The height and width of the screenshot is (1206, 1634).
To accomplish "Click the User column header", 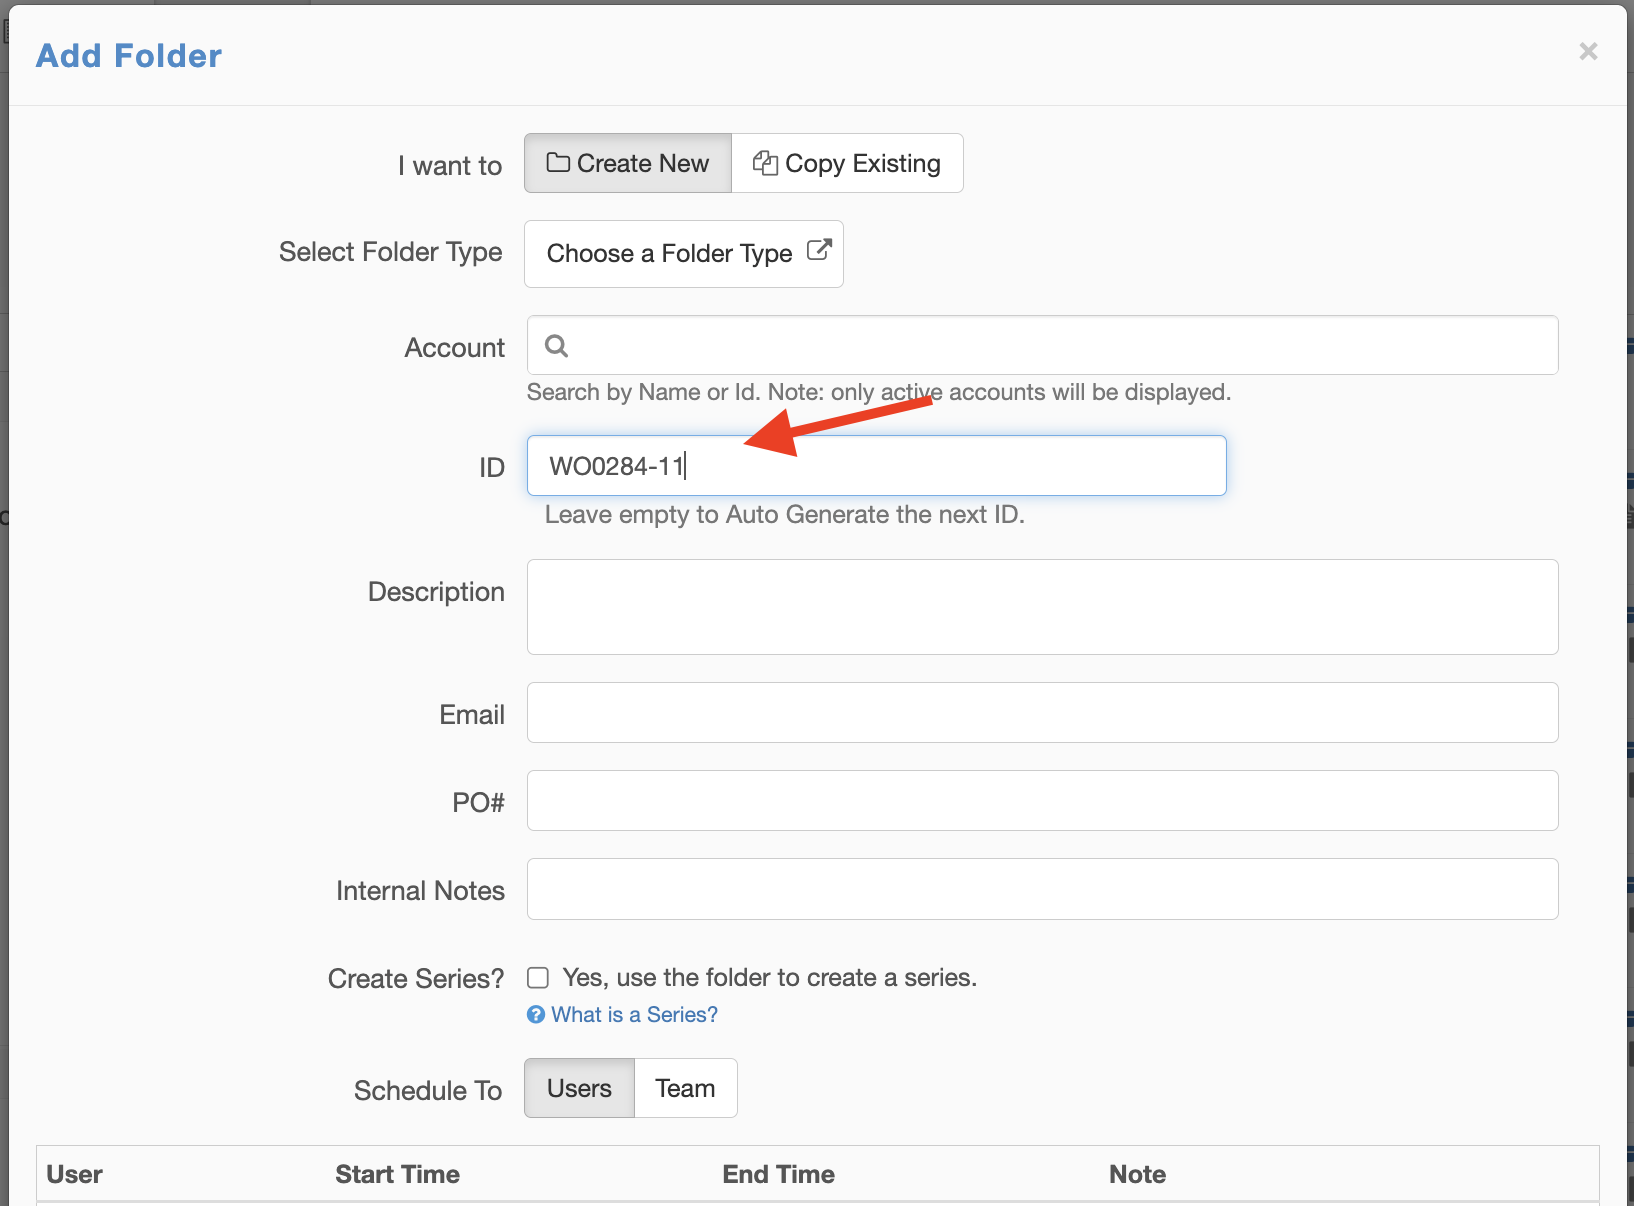I will pos(75,1174).
